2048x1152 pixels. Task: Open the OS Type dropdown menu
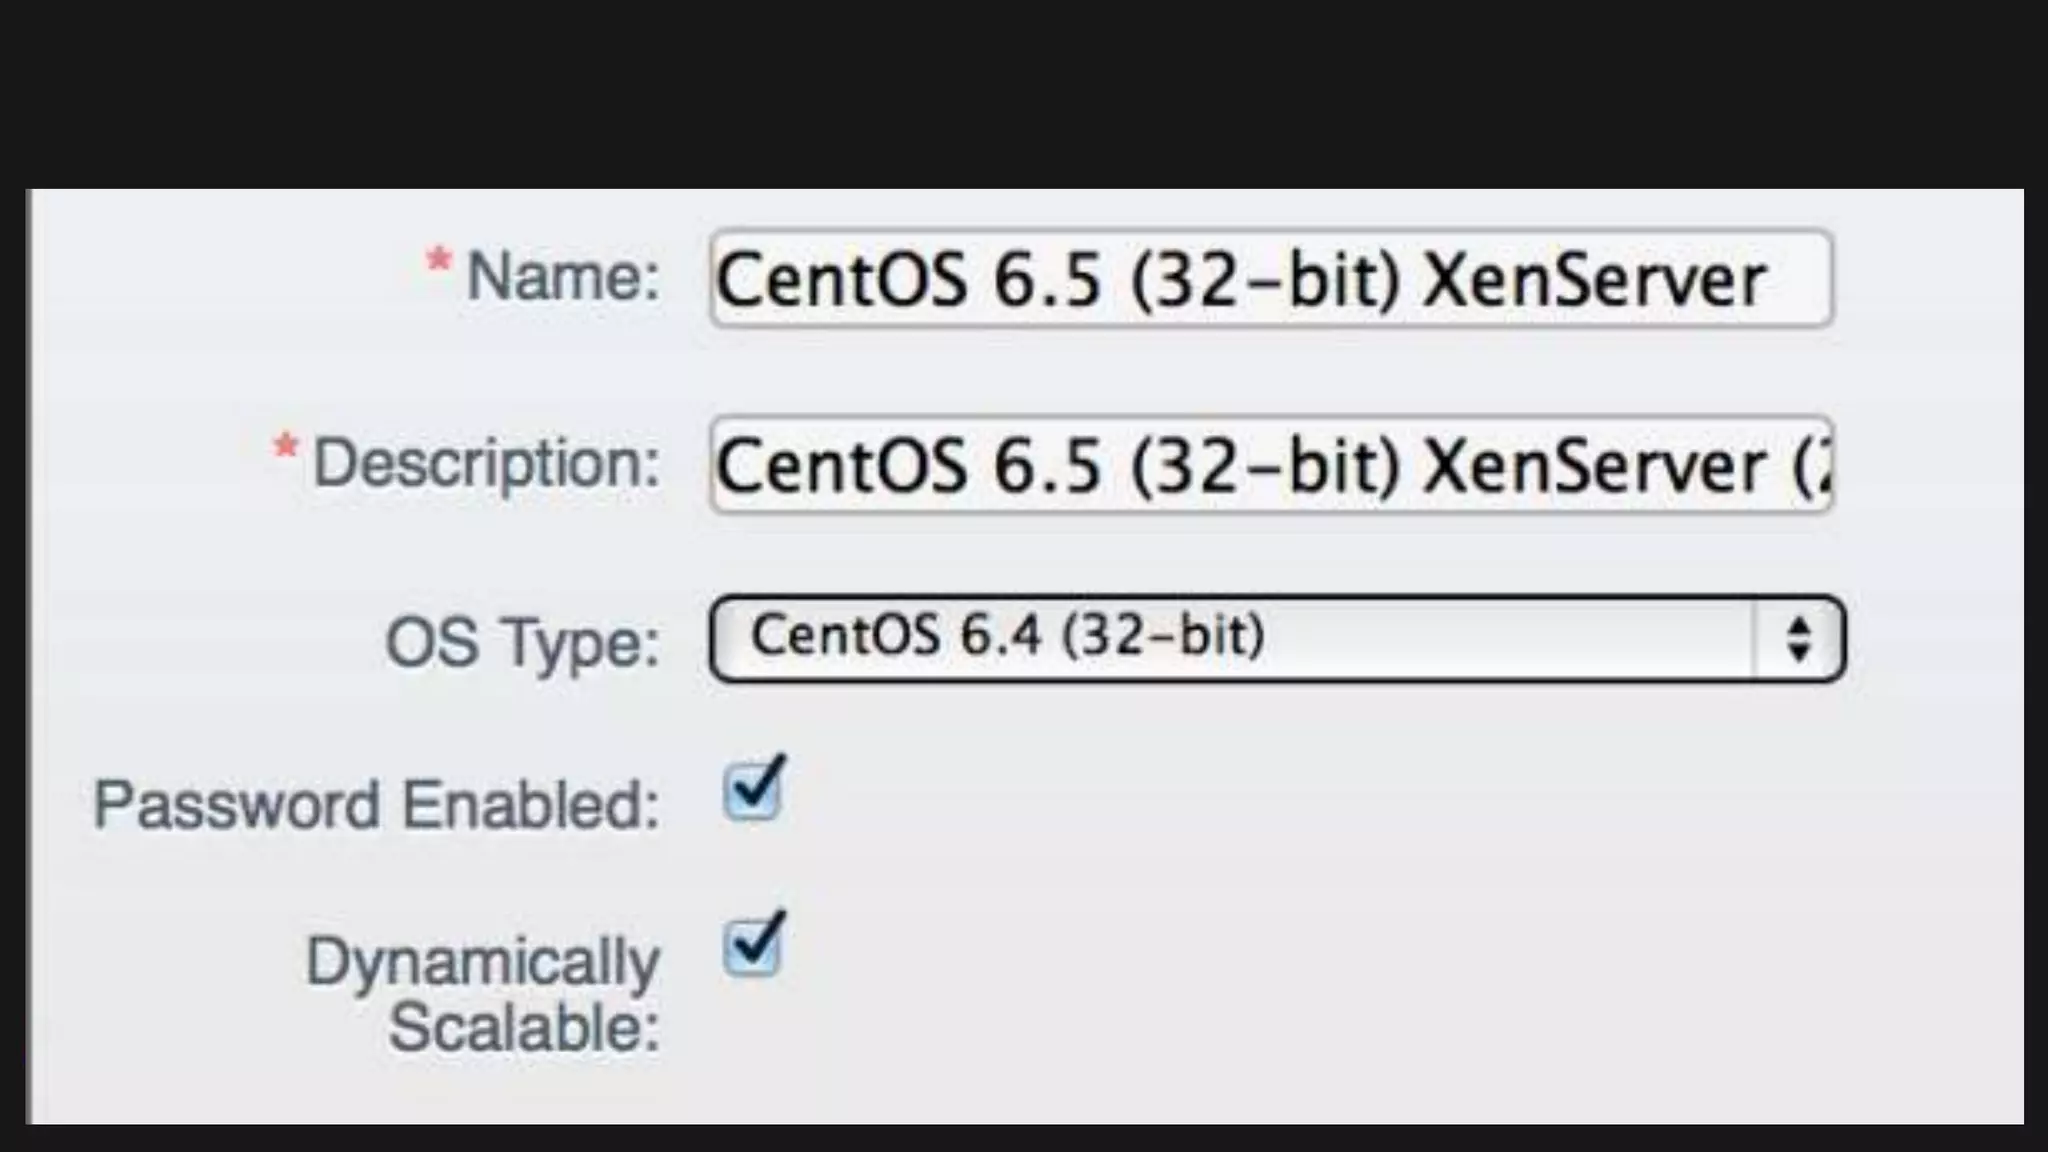[1230, 638]
